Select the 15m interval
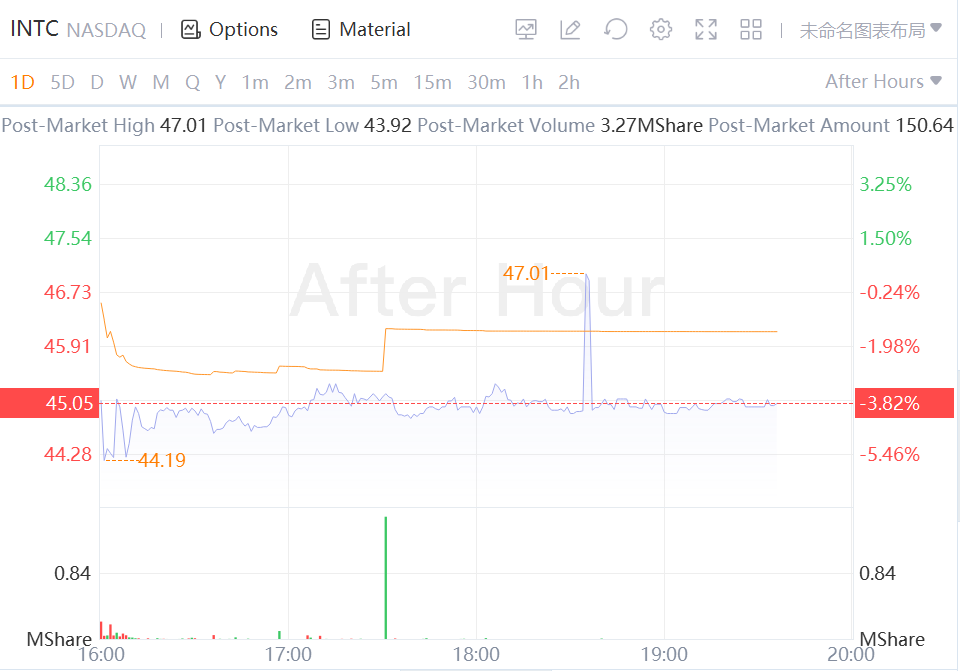 pyautogui.click(x=432, y=82)
